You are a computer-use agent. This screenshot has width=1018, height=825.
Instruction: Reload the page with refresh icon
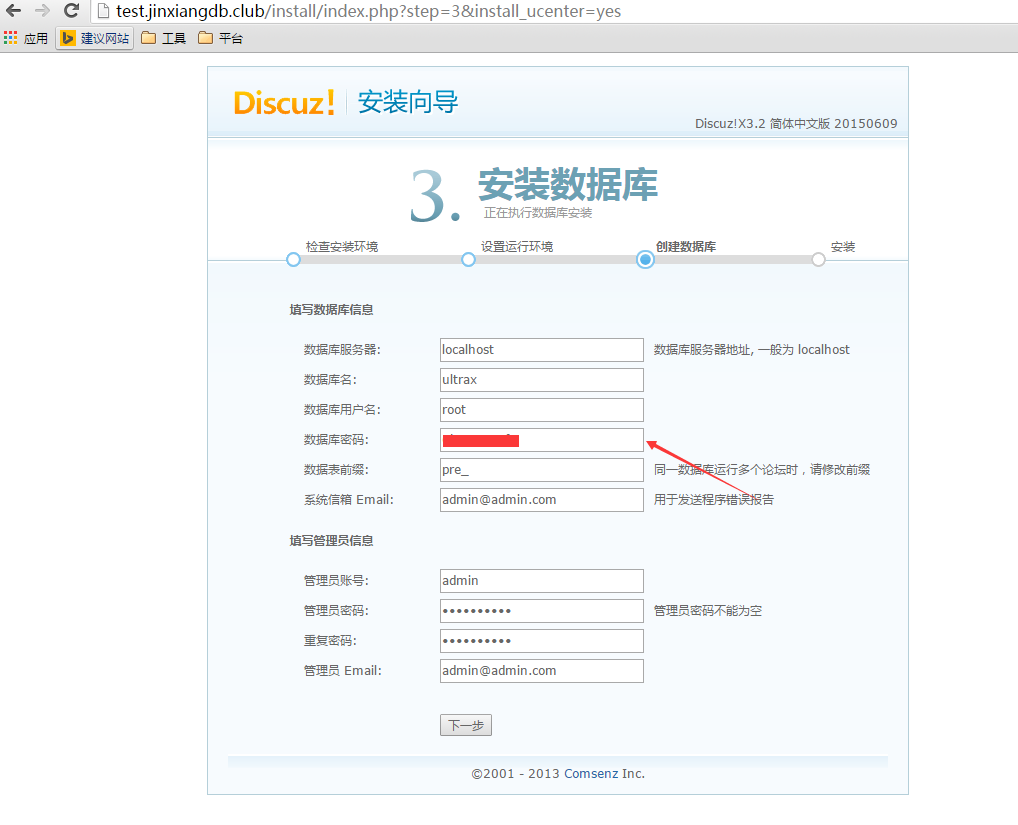click(71, 11)
